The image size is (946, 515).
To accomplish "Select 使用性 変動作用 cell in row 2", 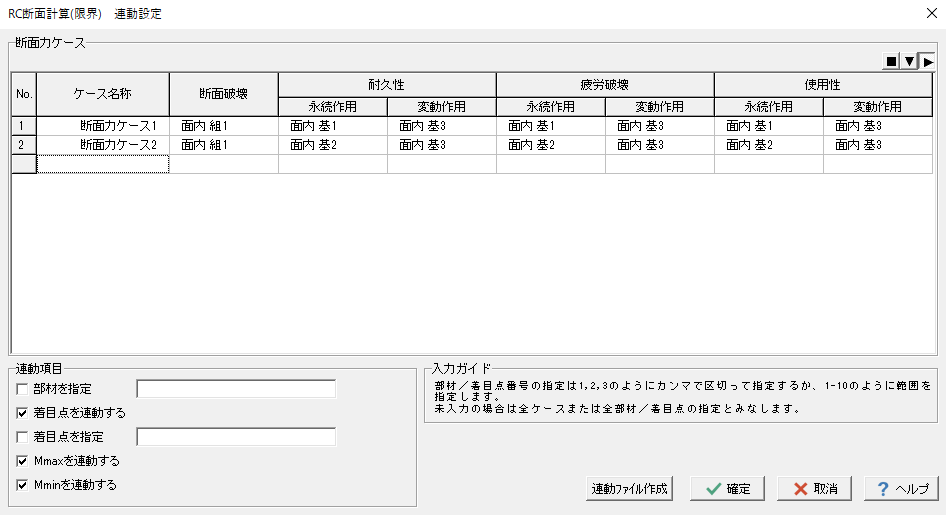I will click(x=878, y=145).
